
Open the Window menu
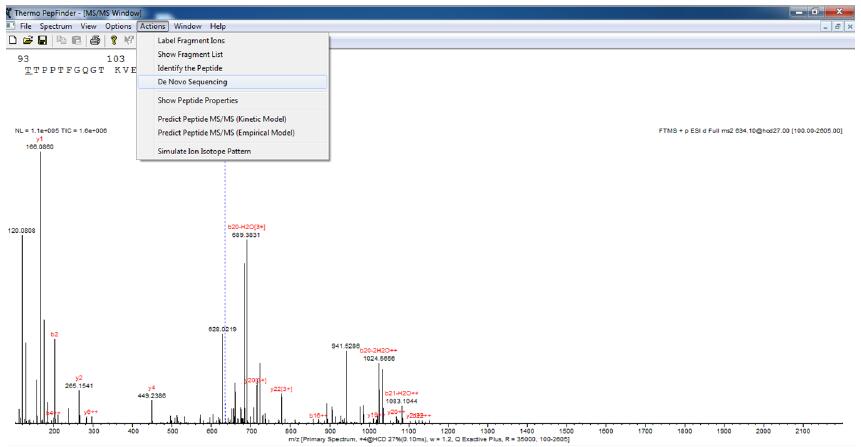(x=185, y=25)
